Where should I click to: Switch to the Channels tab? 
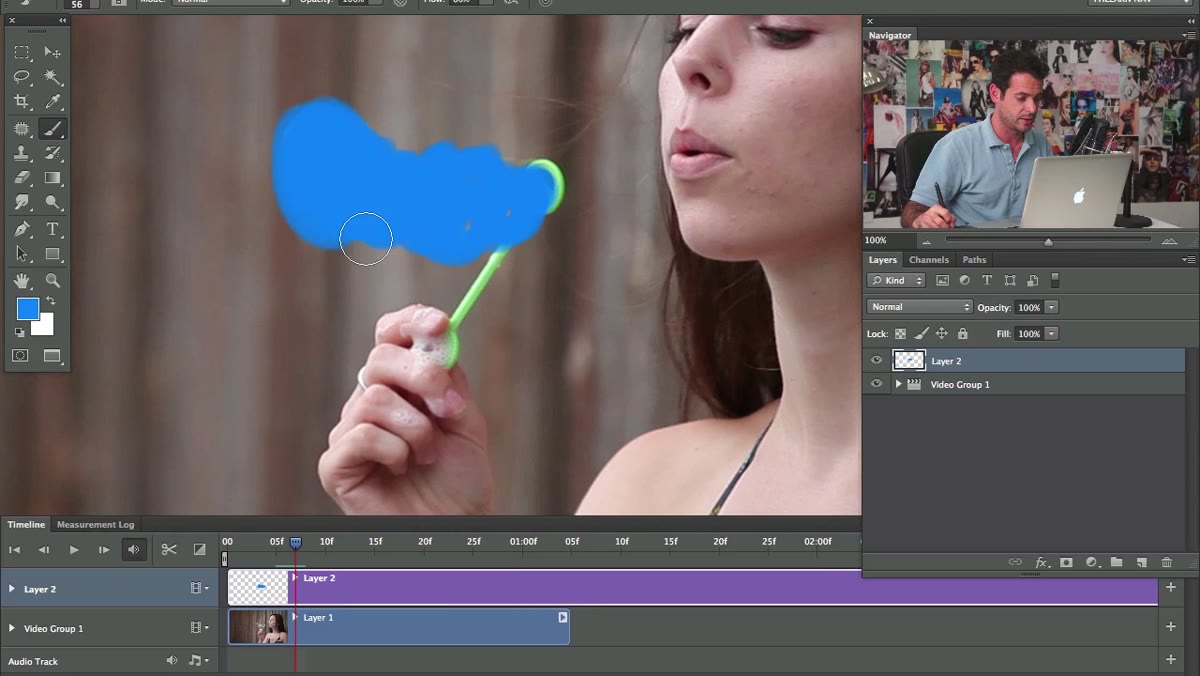point(929,260)
